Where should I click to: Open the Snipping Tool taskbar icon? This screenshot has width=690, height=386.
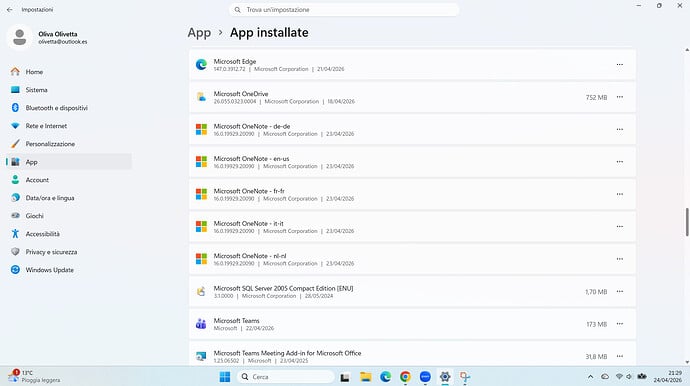465,377
